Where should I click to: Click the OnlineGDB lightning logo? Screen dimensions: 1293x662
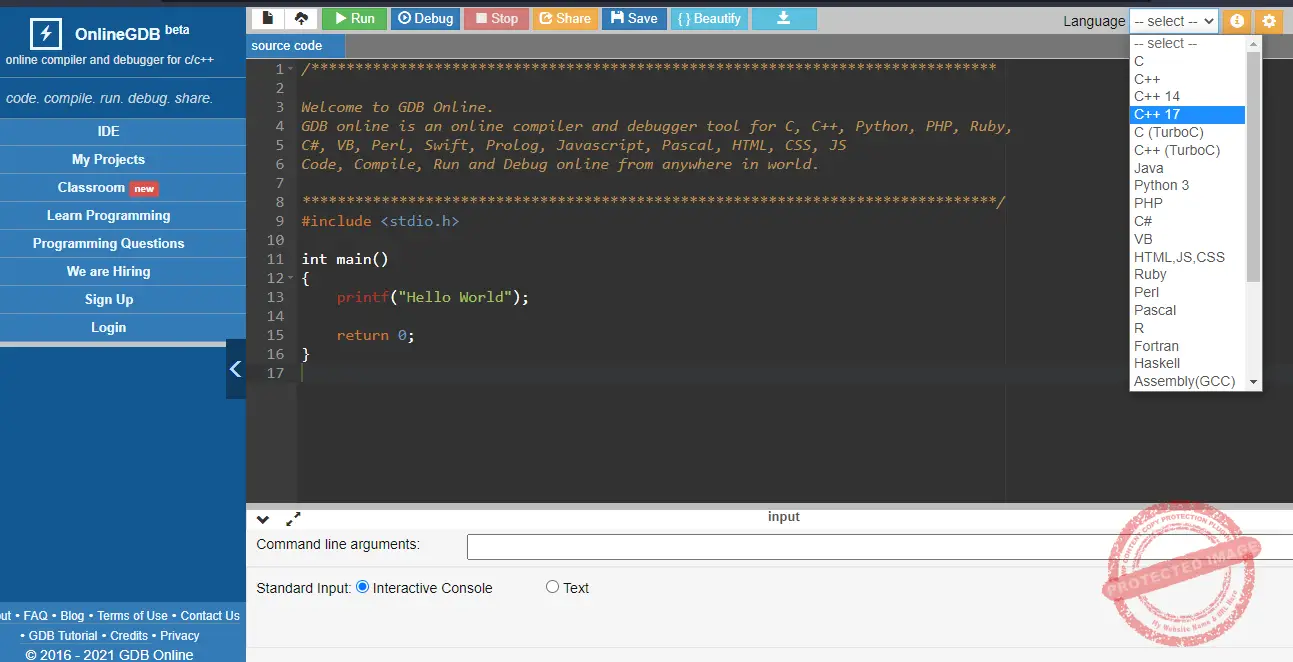tap(46, 34)
